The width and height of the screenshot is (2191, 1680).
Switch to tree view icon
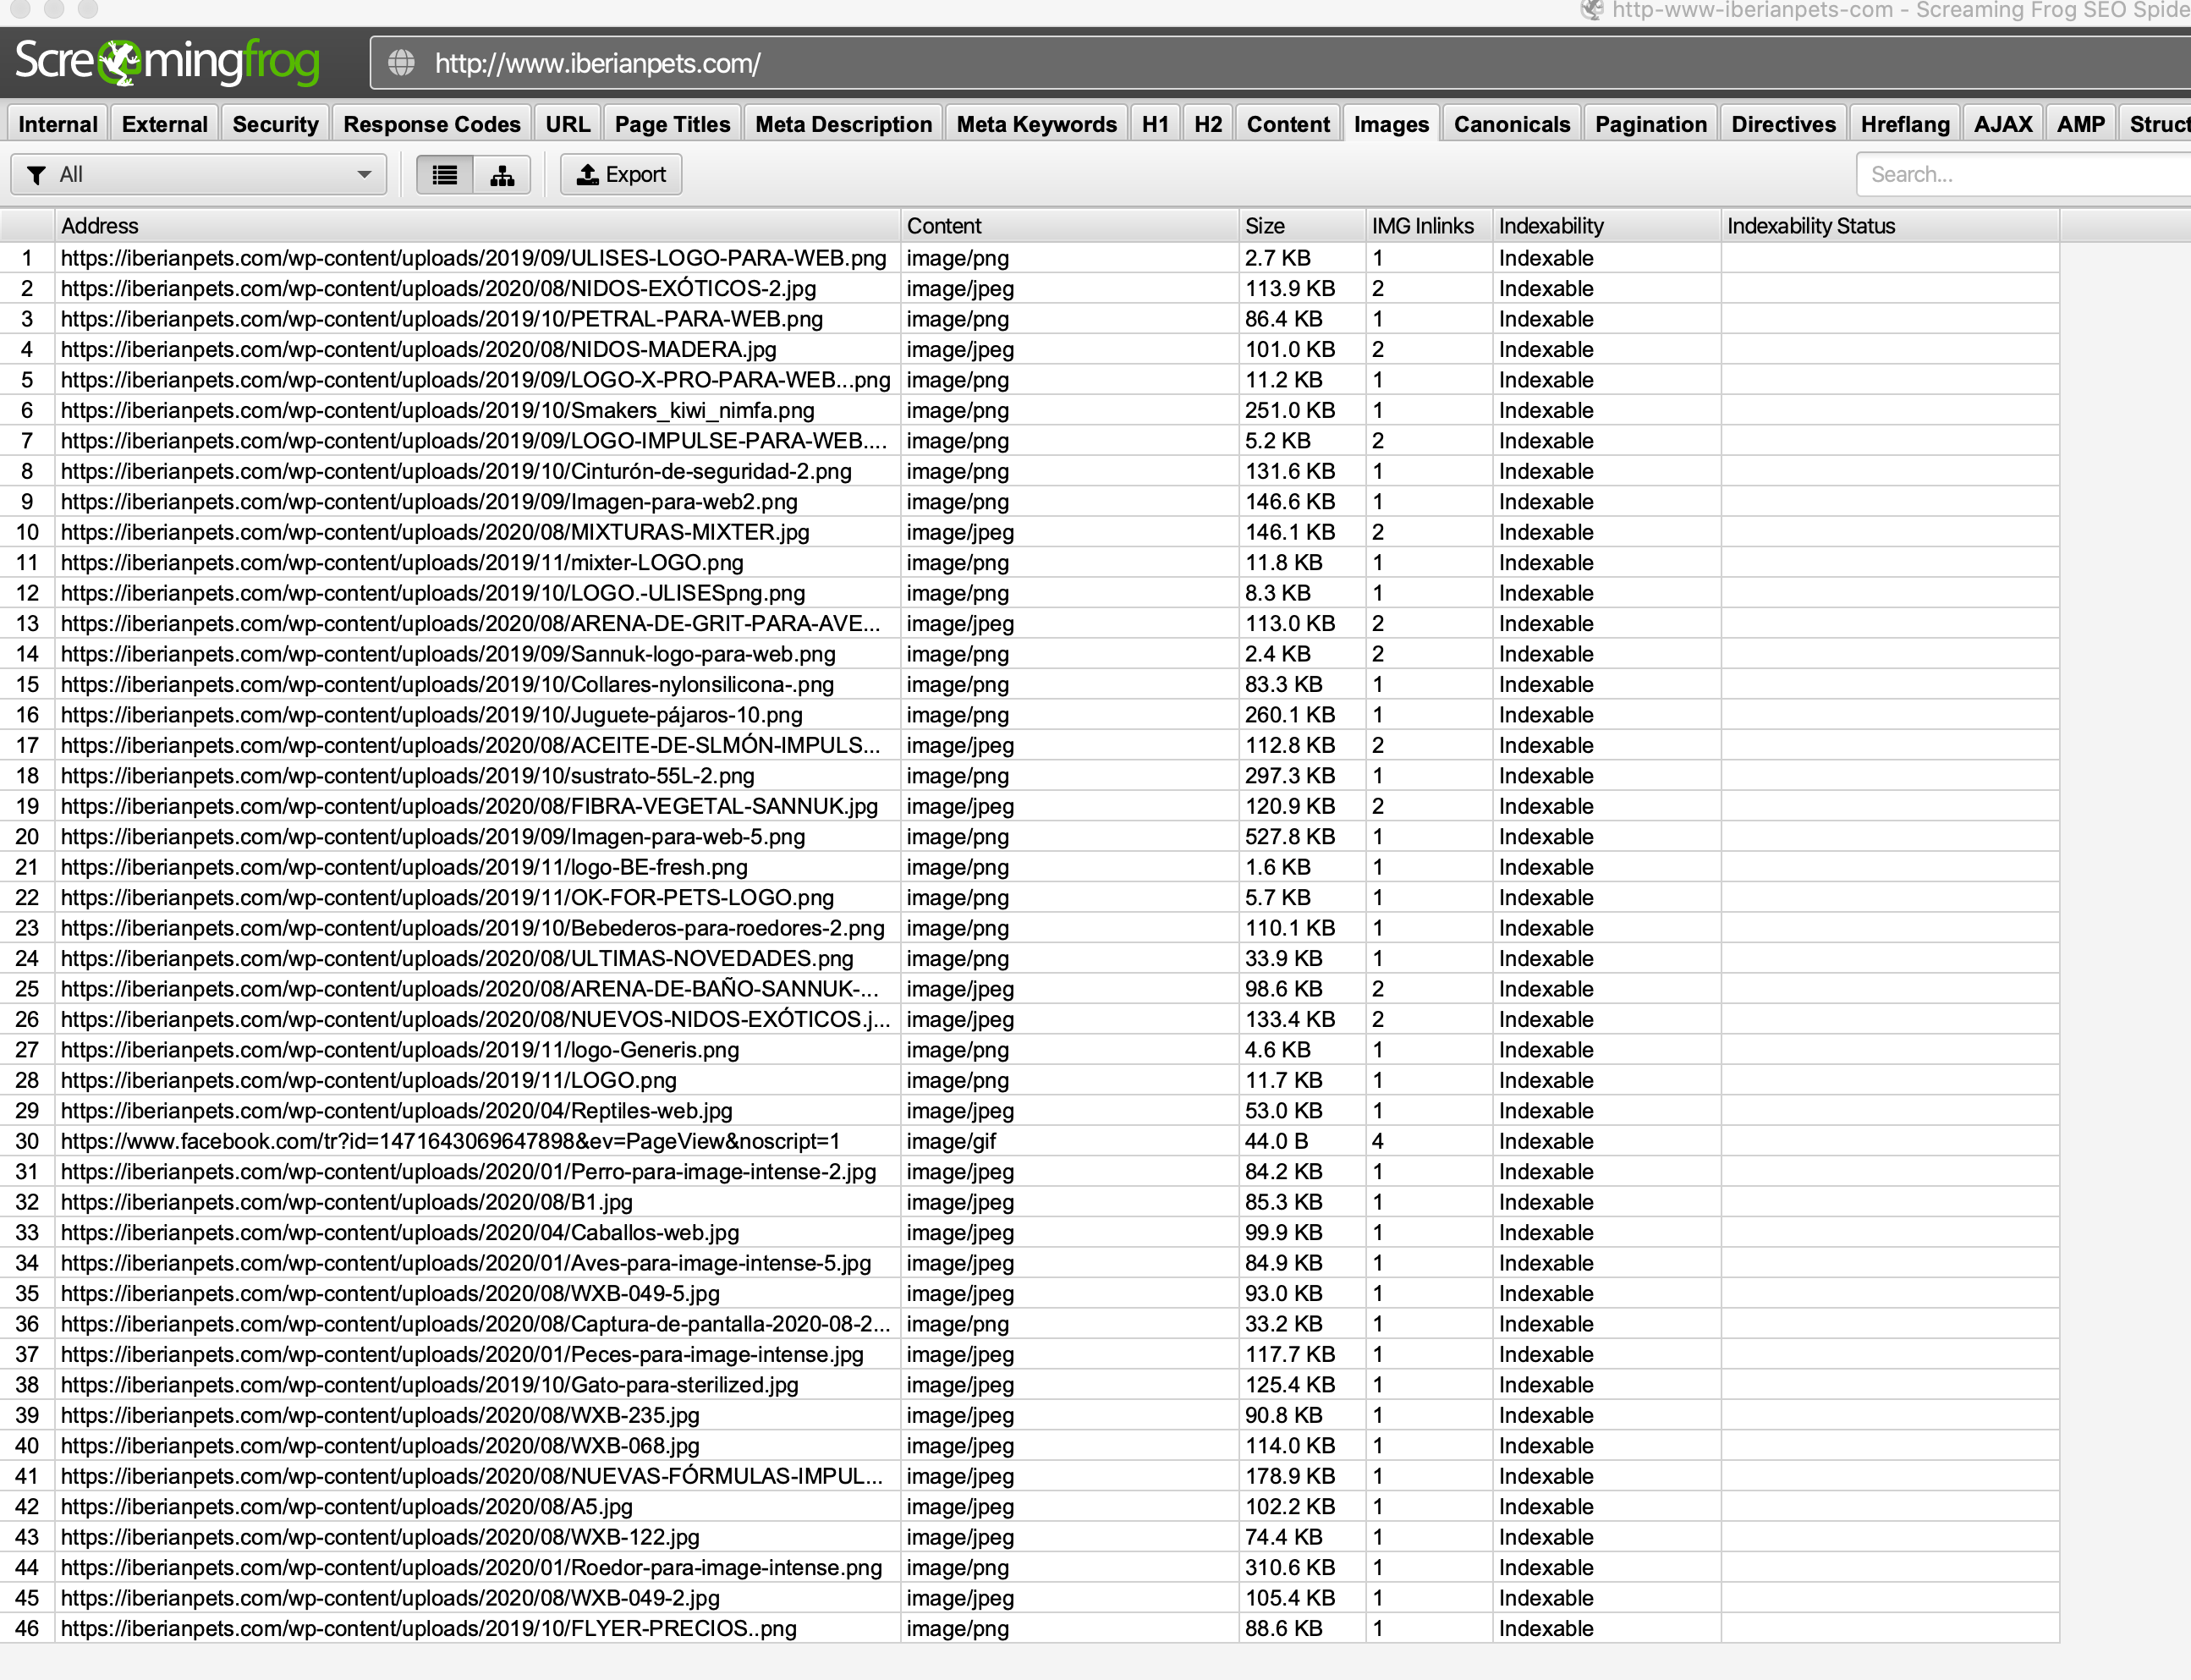coord(502,175)
